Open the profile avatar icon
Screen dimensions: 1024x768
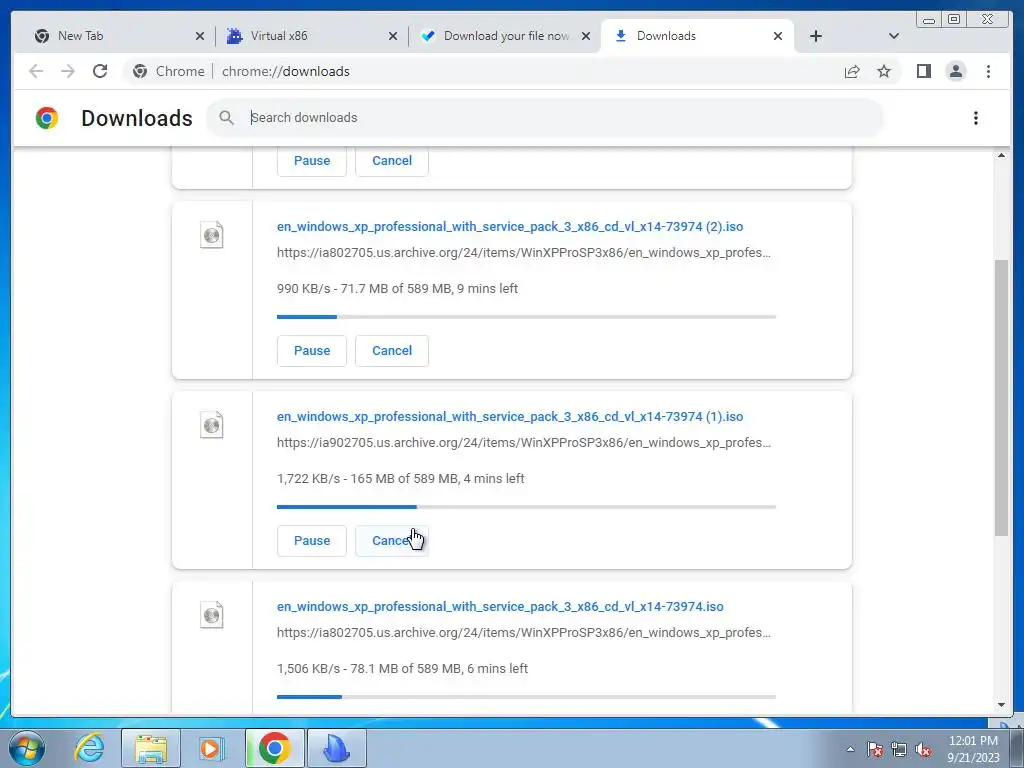tap(955, 71)
